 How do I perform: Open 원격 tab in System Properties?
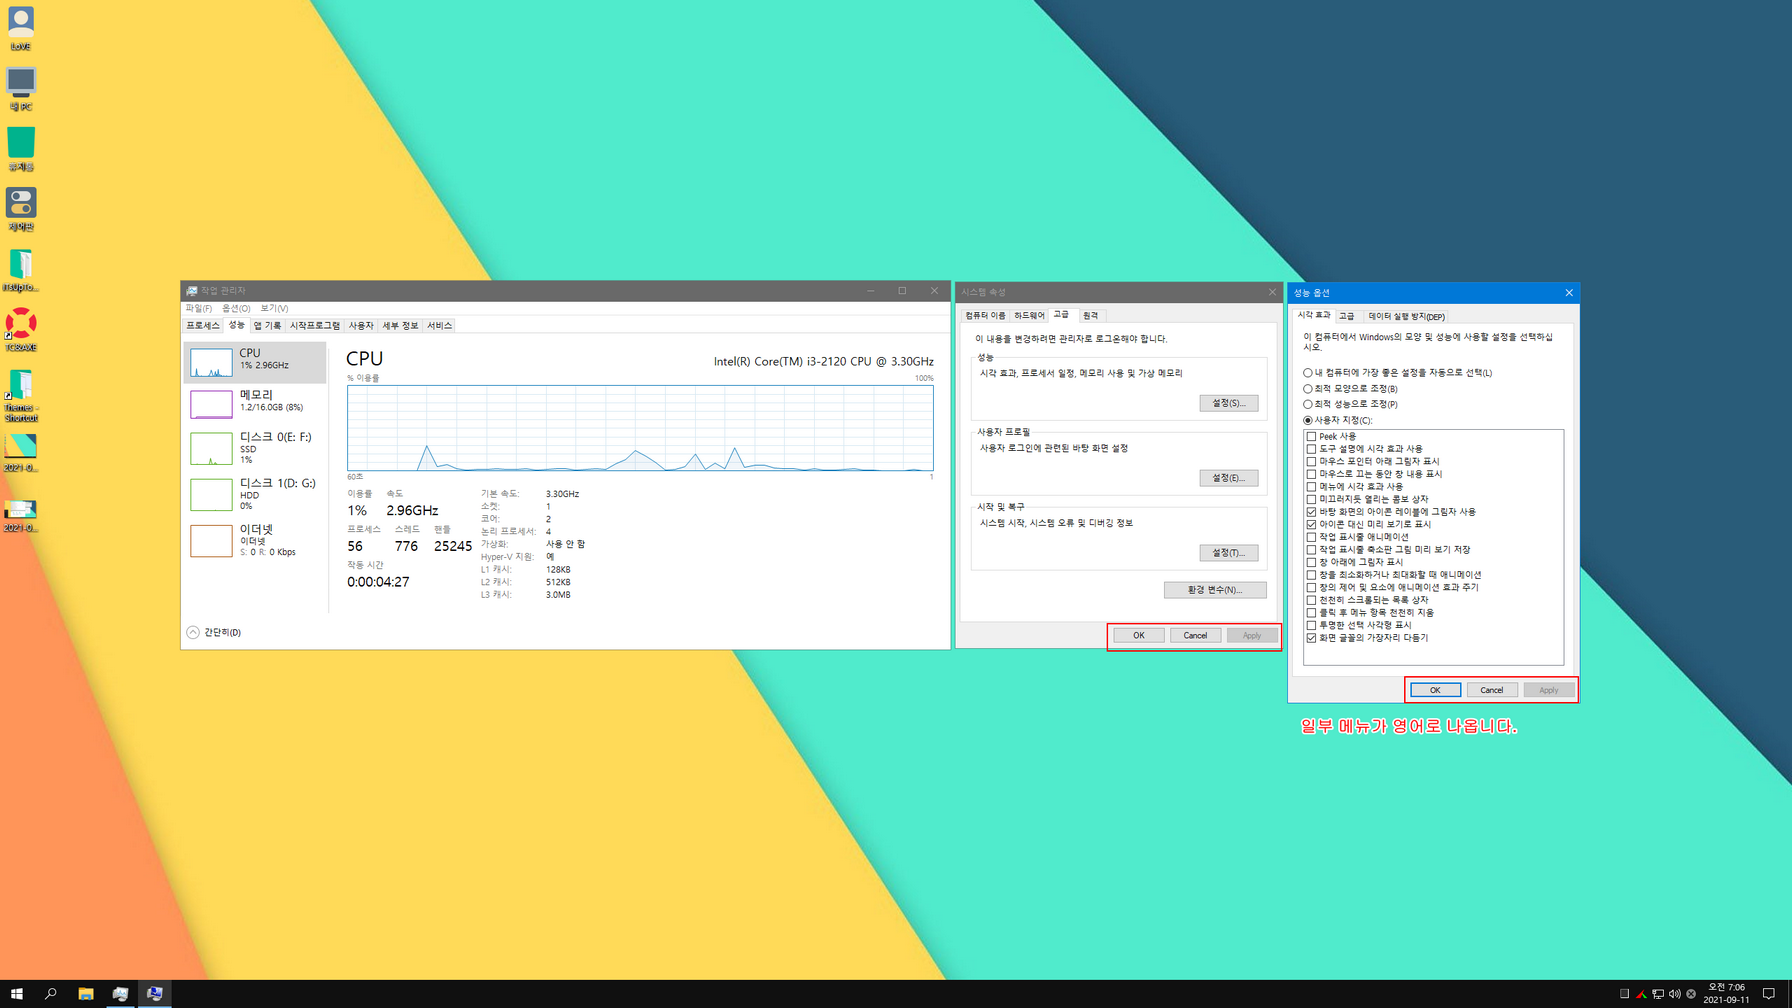coord(1090,316)
